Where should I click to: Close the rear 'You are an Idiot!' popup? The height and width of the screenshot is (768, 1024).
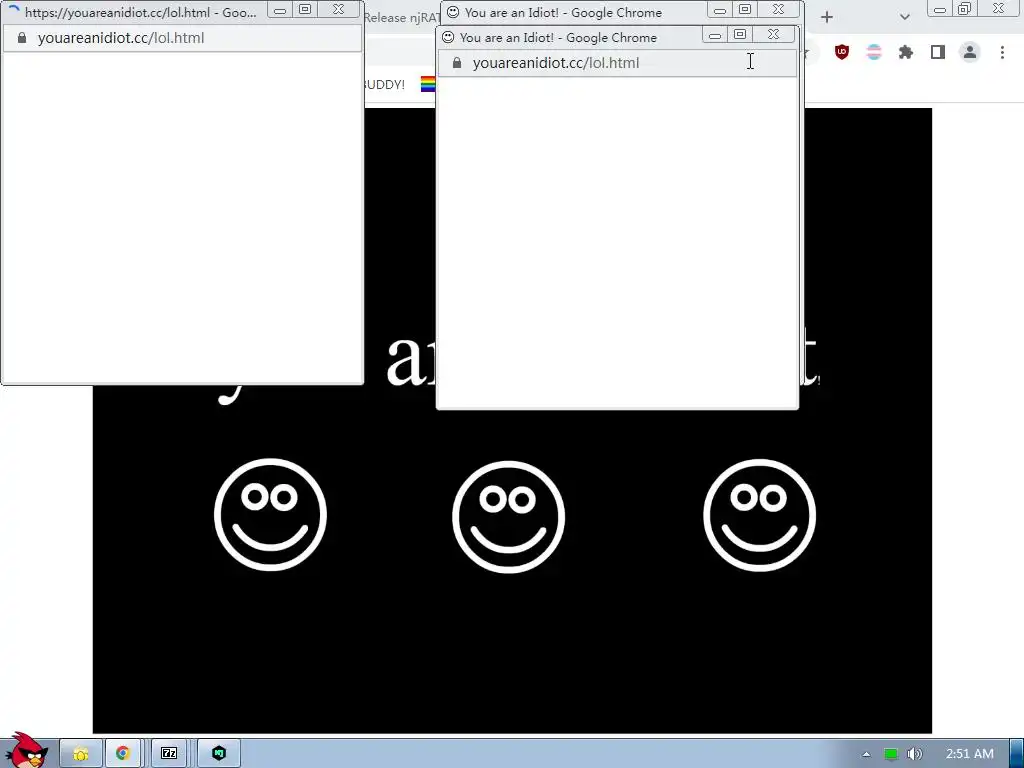click(x=778, y=9)
